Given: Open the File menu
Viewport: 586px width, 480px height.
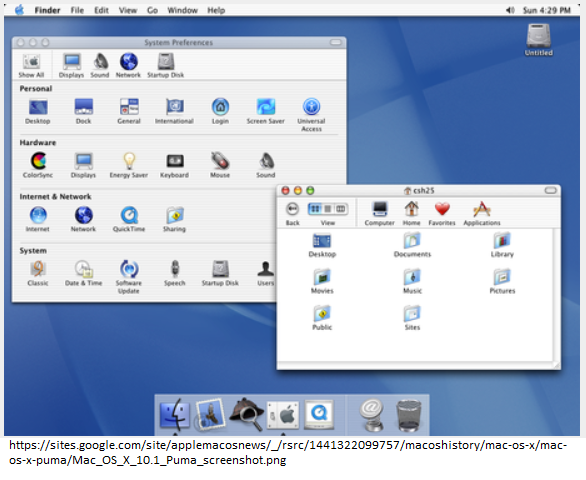Looking at the screenshot, I should pyautogui.click(x=77, y=10).
